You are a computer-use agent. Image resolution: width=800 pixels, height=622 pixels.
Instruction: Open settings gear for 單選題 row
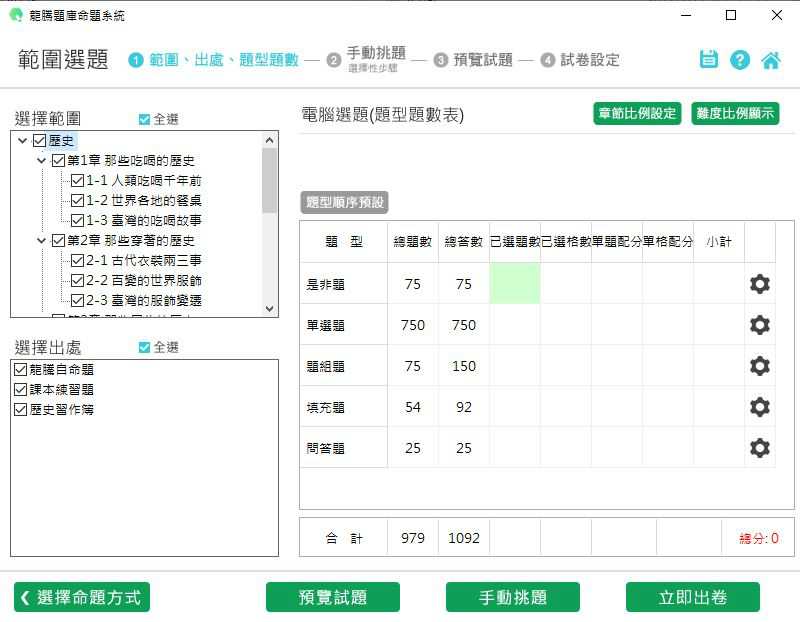coord(760,325)
